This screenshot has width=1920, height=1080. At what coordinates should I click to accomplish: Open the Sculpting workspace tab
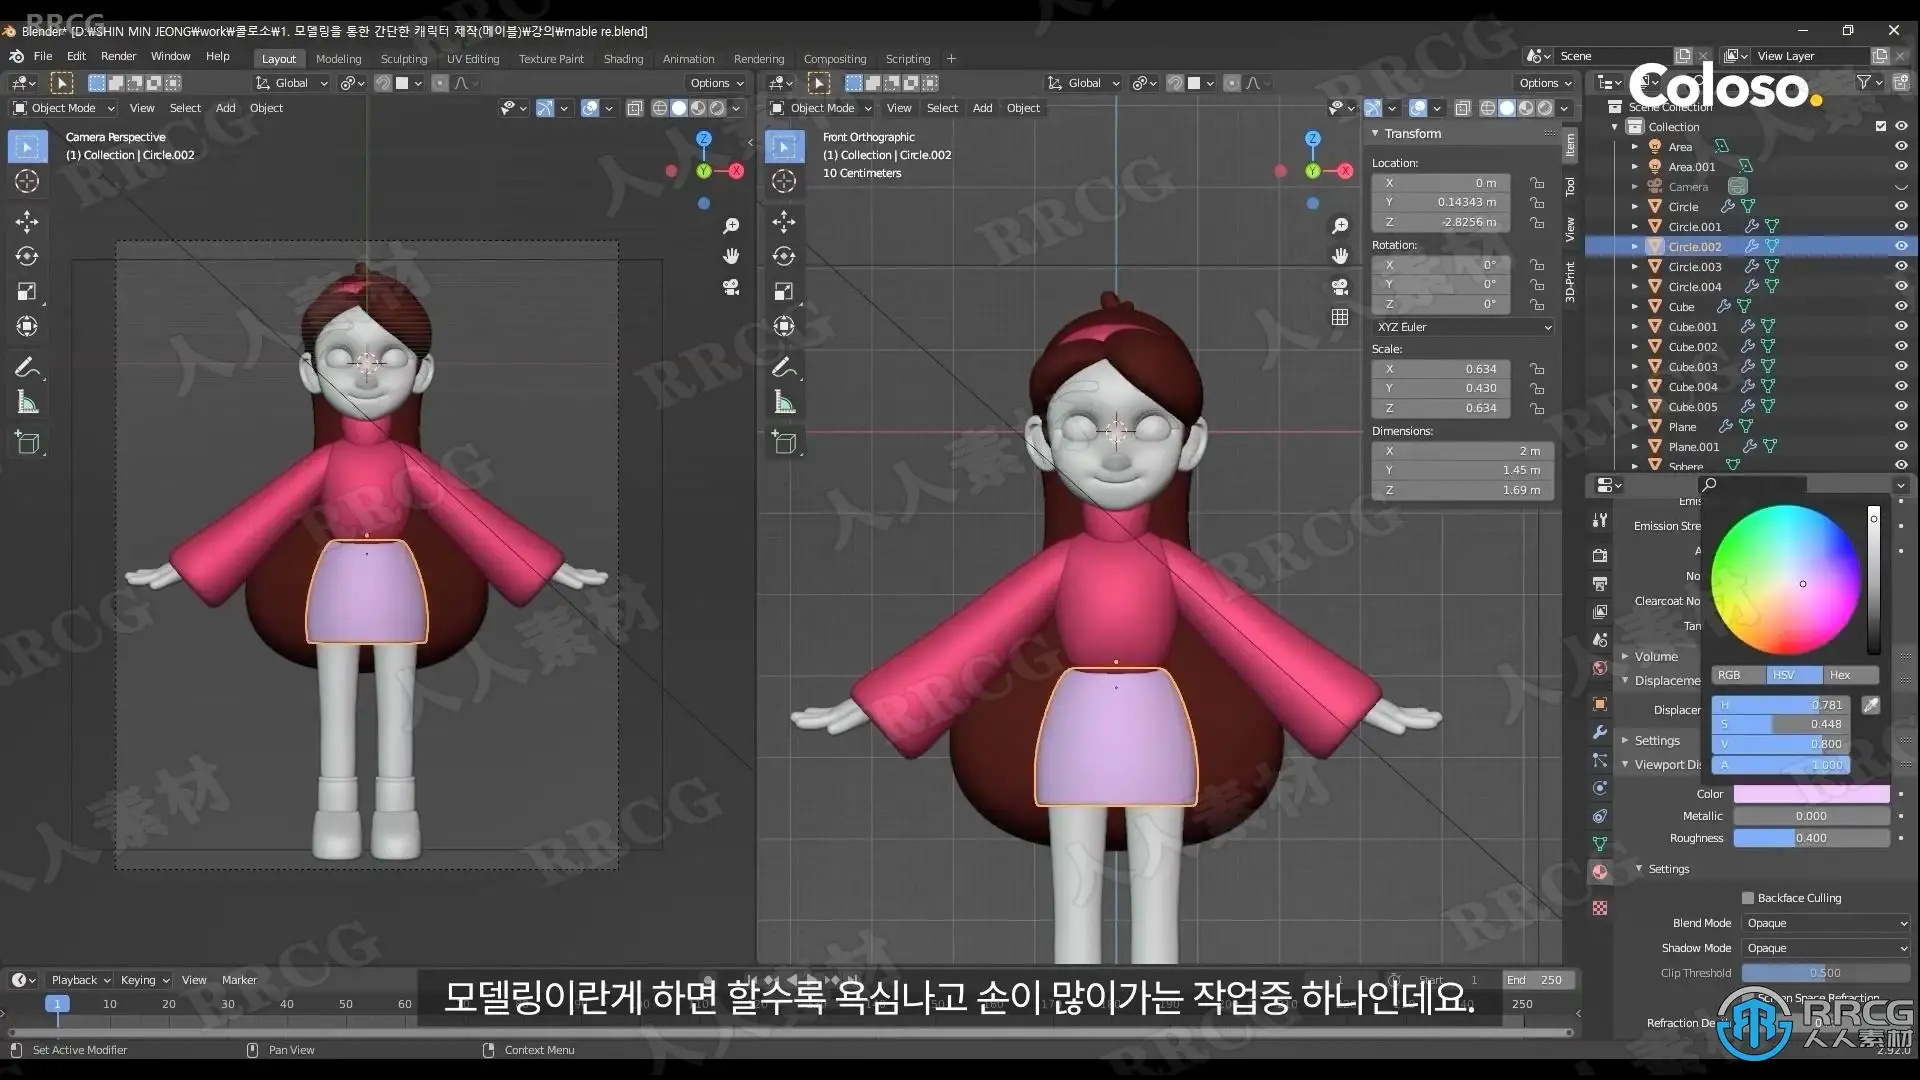(403, 59)
